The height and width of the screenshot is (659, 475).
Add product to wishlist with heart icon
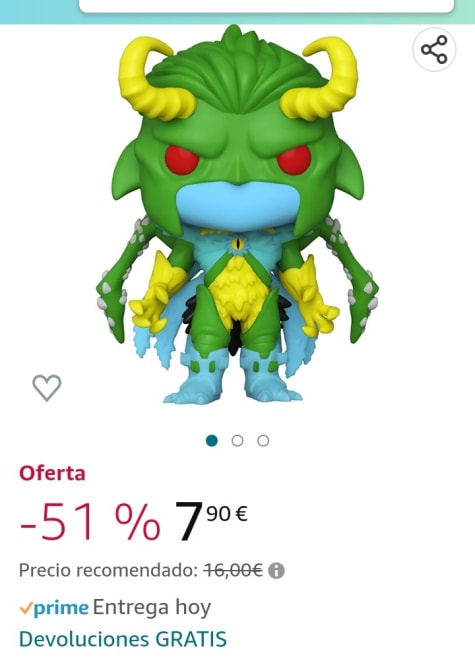tap(47, 387)
